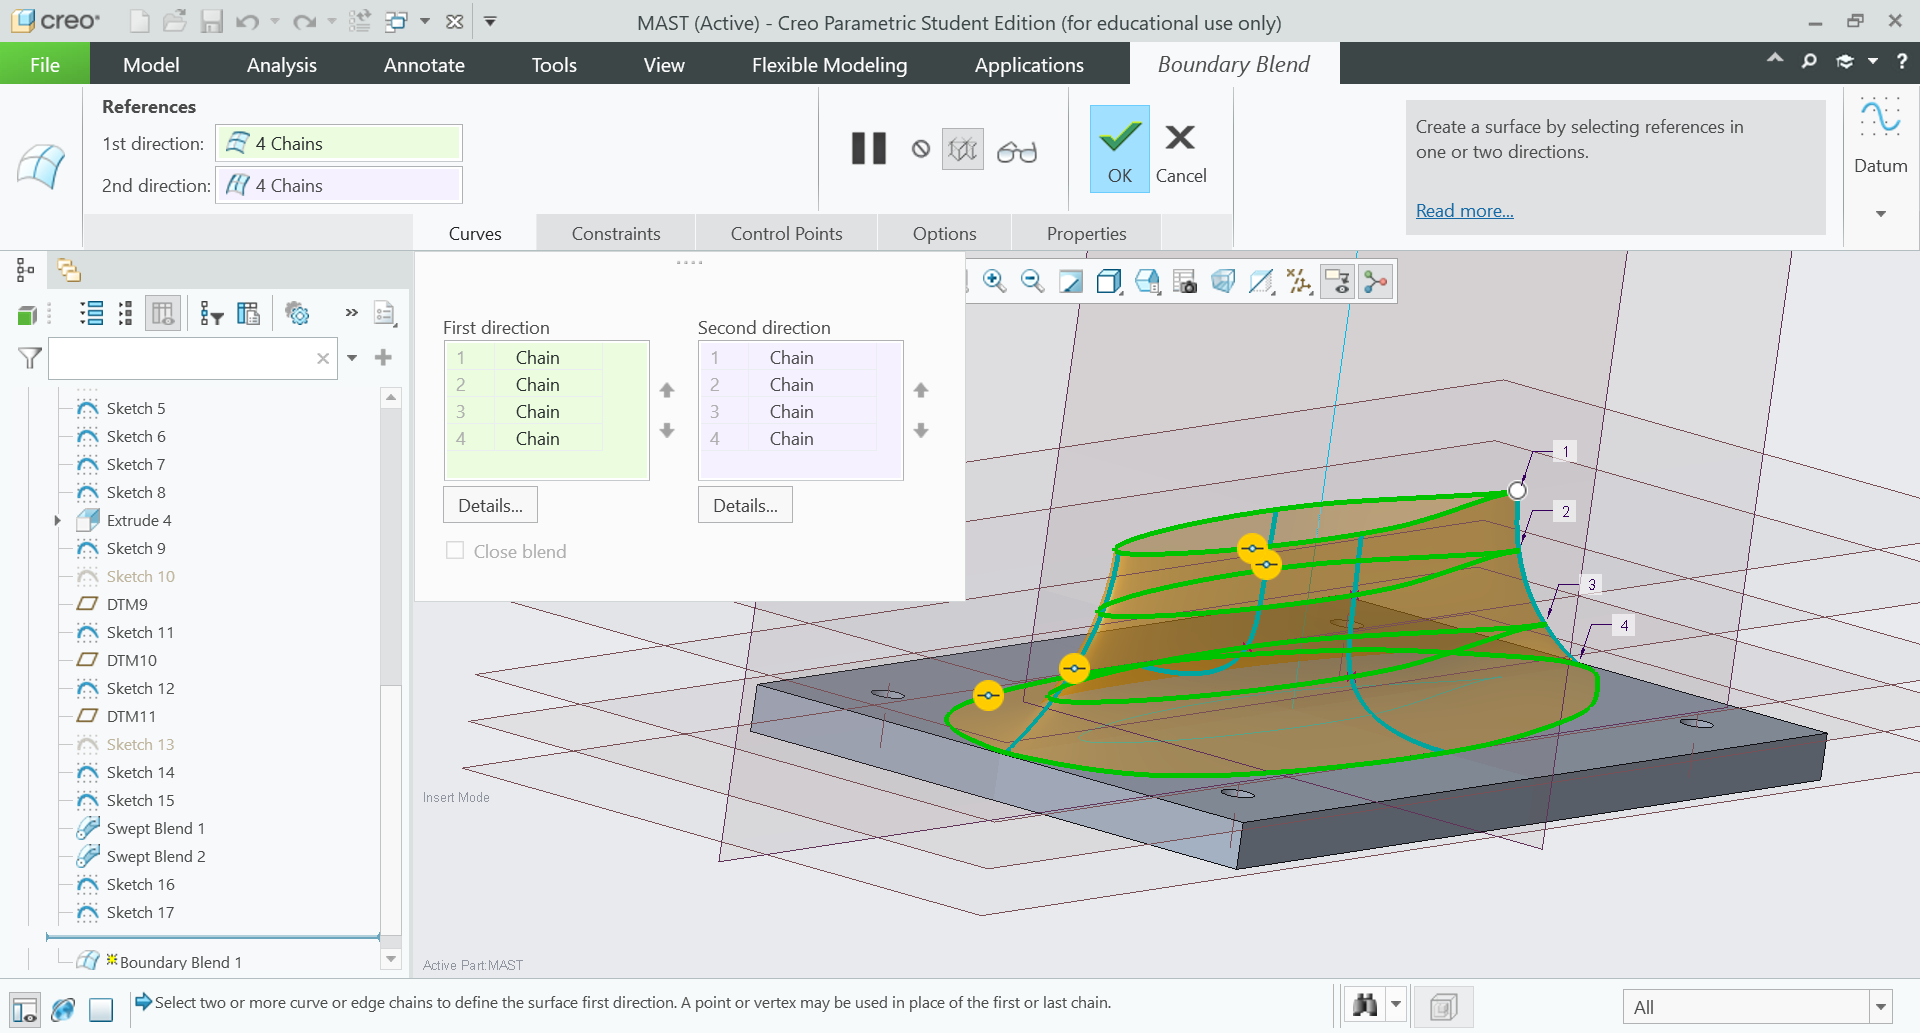
Task: Select the Datum tool in the ribbon
Action: tap(1880, 140)
